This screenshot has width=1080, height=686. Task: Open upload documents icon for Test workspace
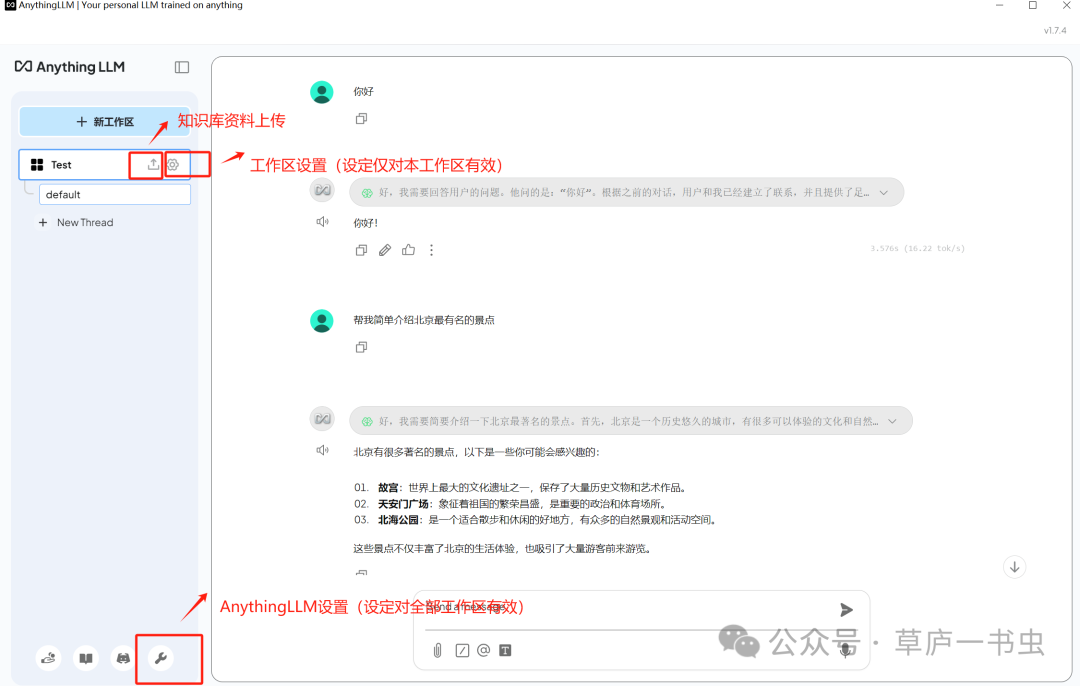[153, 164]
